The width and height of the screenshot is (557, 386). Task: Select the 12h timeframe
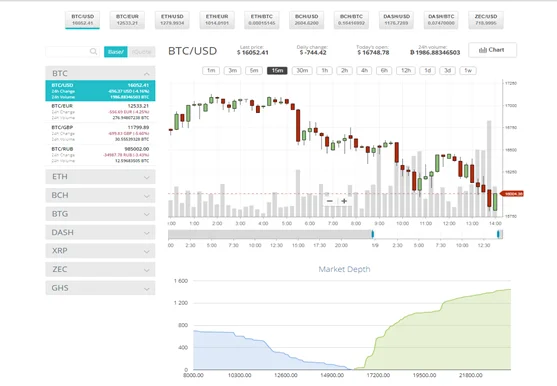tap(406, 70)
